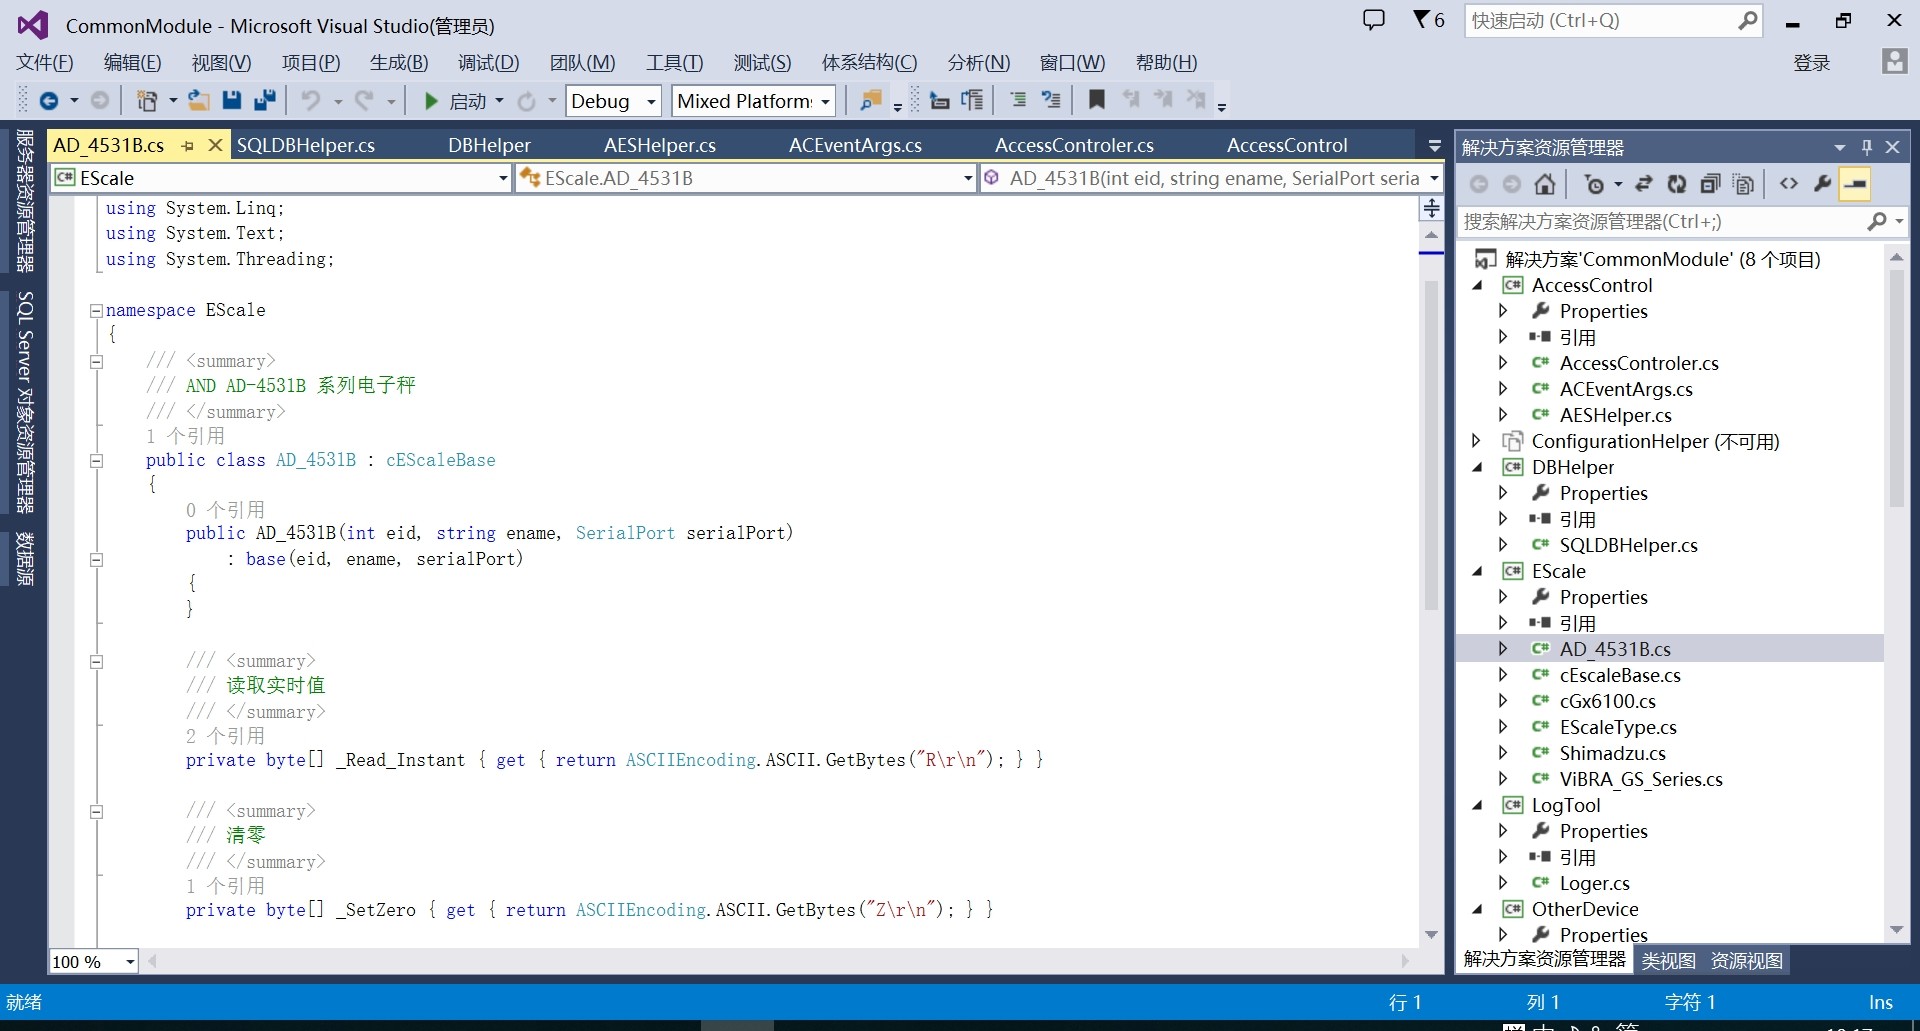1920x1031 pixels.
Task: Collapse all nodes in Solution Explorer
Action: click(1710, 184)
